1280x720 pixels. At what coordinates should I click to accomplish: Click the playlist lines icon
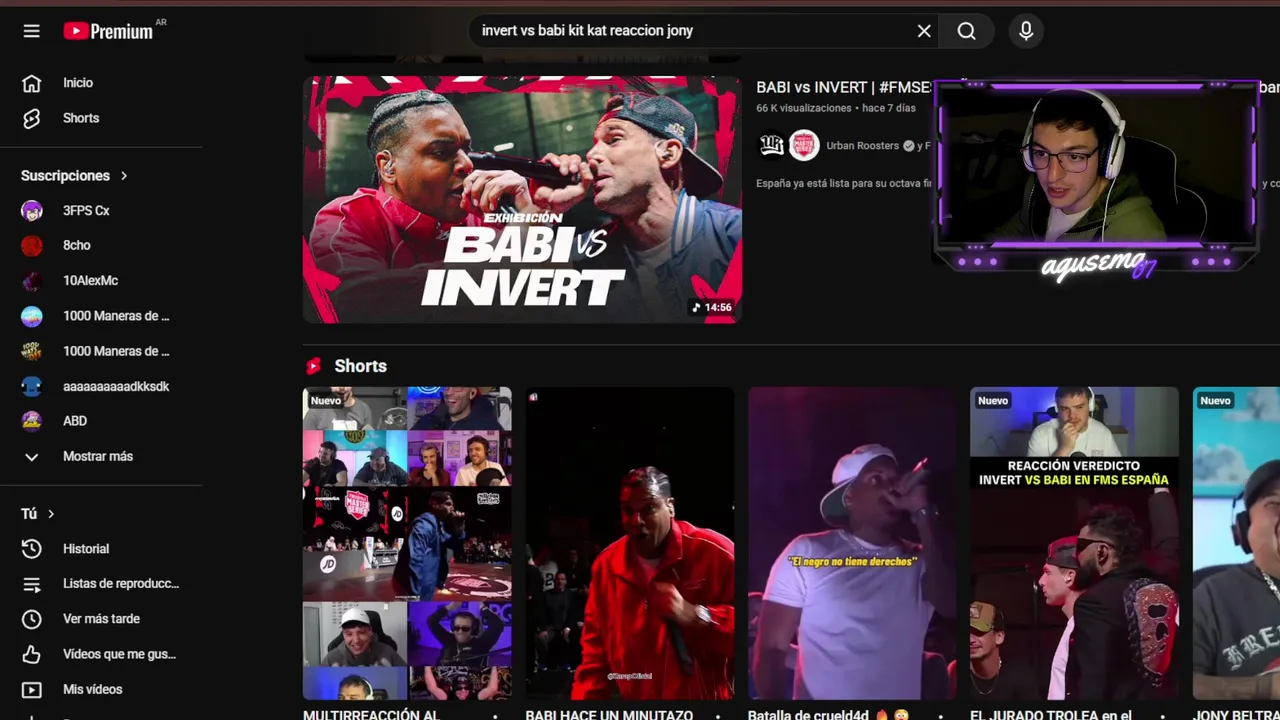tap(32, 584)
